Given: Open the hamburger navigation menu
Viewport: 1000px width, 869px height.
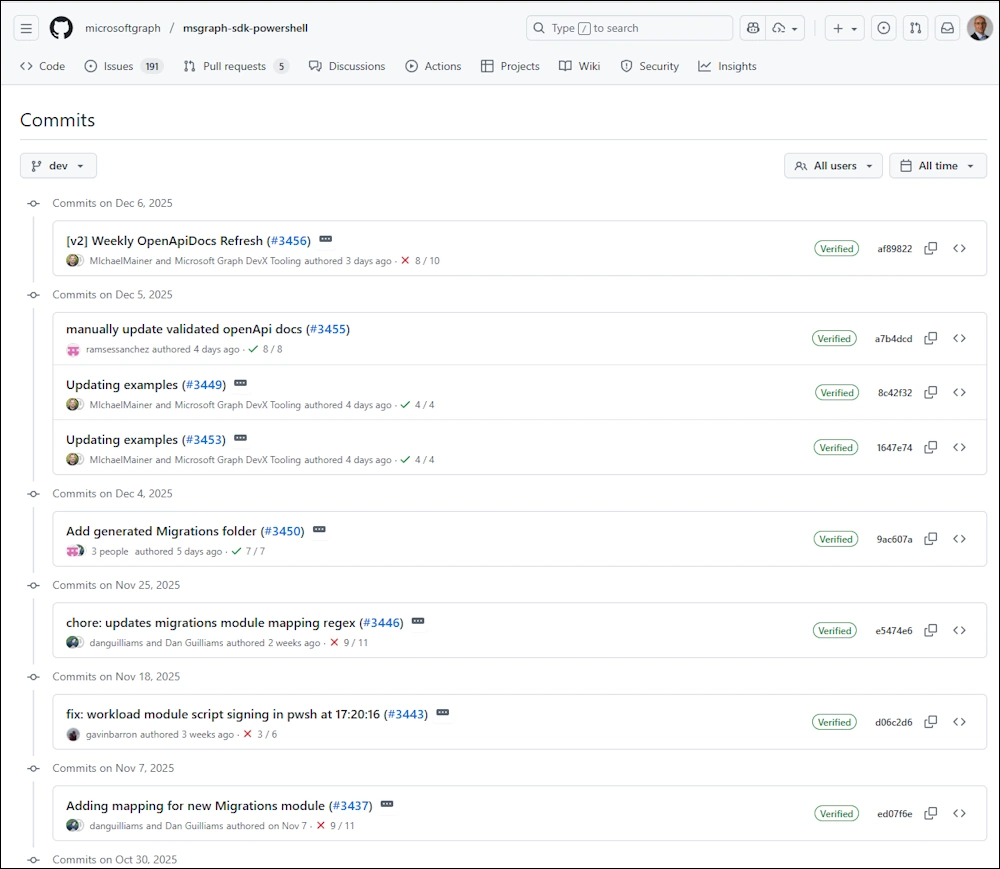Looking at the screenshot, I should point(27,28).
